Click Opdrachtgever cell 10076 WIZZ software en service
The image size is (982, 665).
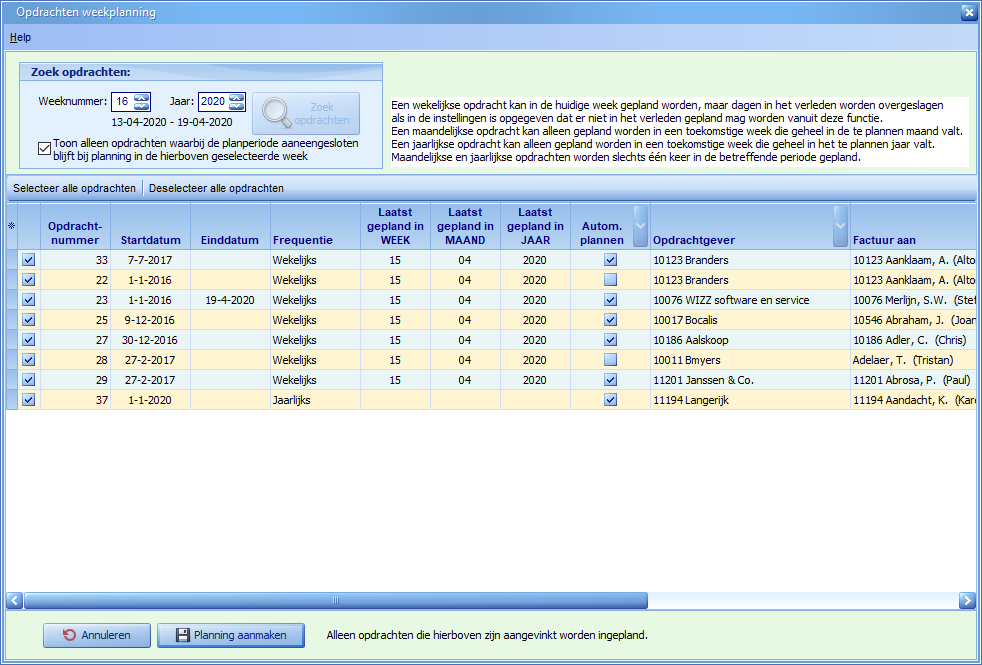(x=750, y=300)
